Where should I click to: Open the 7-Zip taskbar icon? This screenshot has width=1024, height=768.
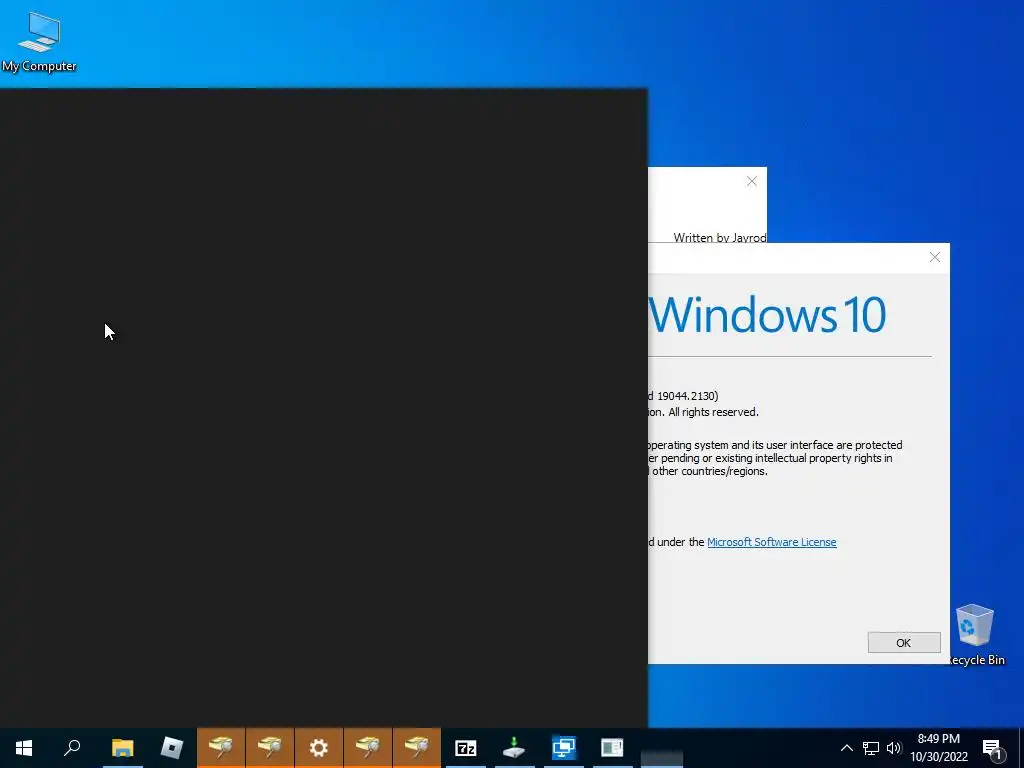click(x=466, y=748)
